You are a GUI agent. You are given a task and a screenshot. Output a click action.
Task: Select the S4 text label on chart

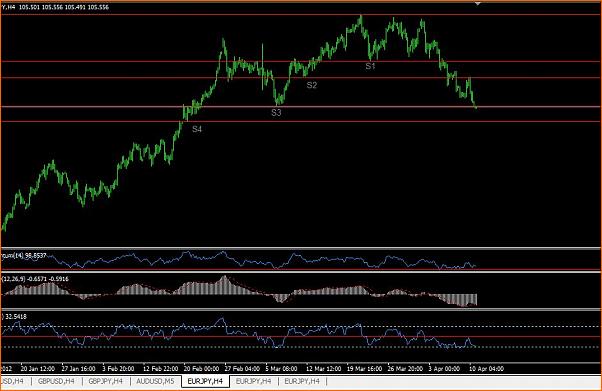[x=197, y=129]
